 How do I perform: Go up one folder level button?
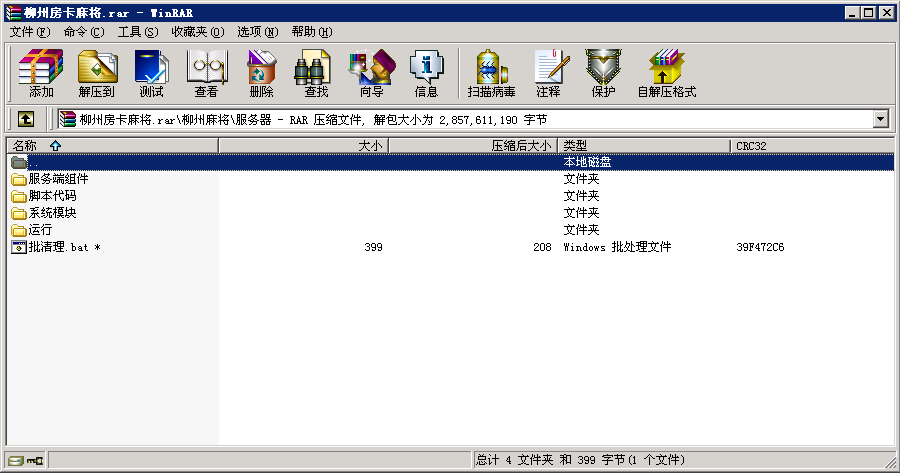tap(26, 119)
